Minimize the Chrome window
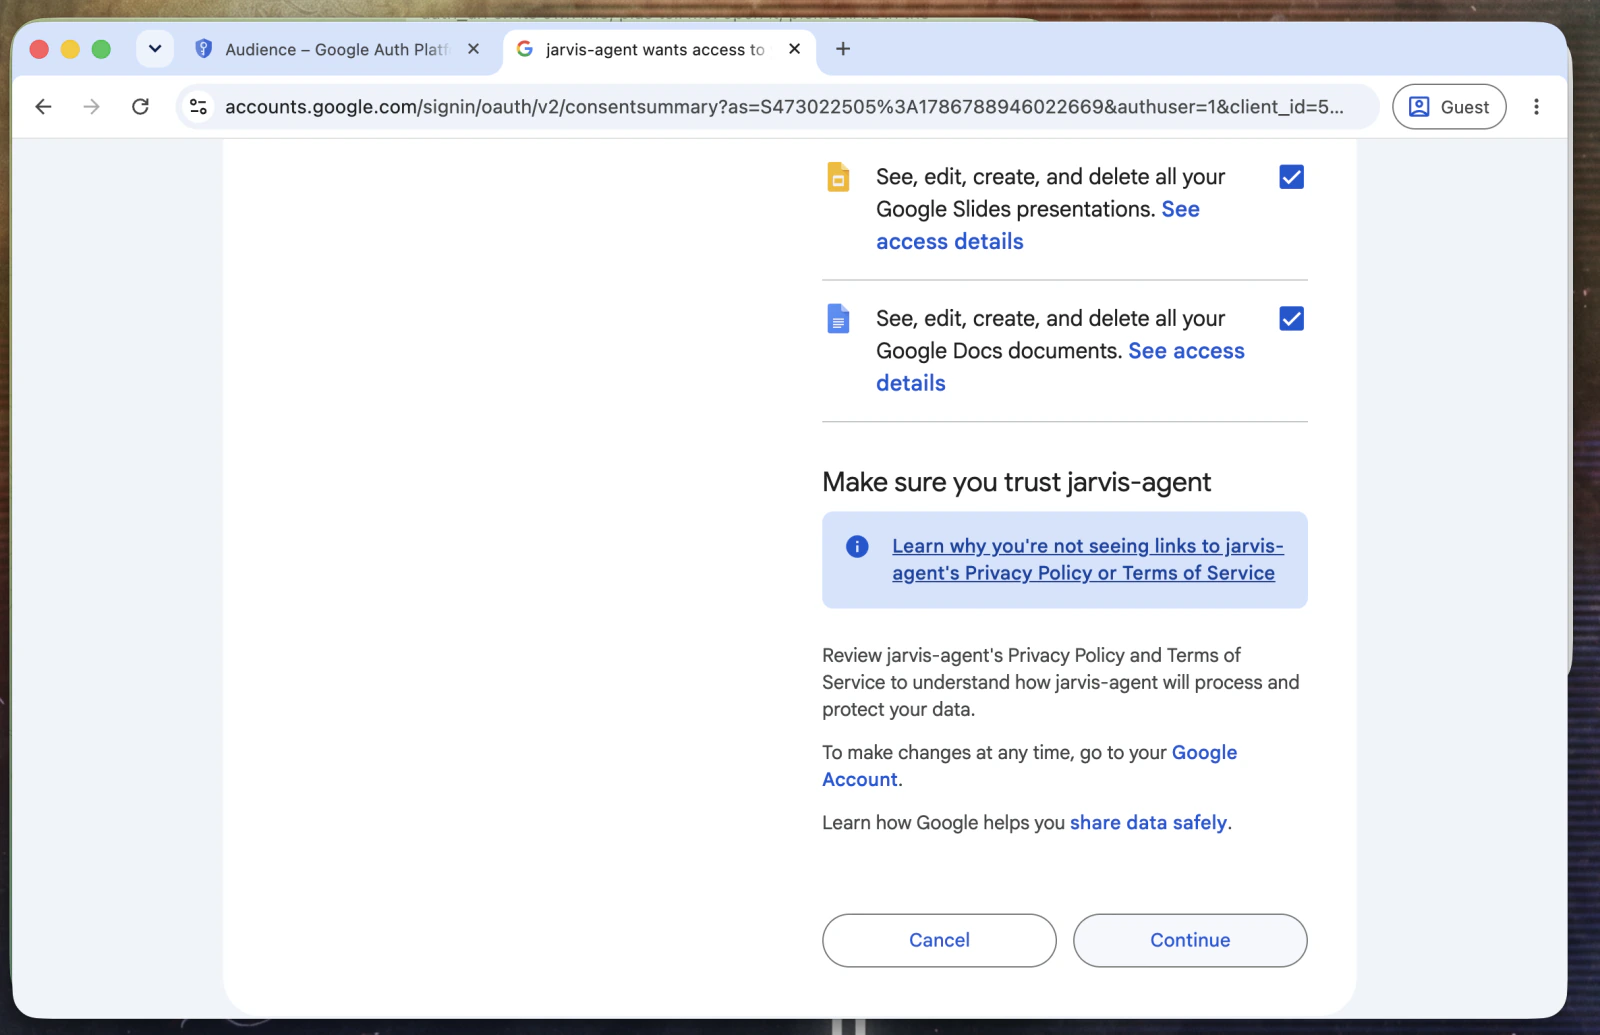The width and height of the screenshot is (1600, 1035). (x=70, y=49)
